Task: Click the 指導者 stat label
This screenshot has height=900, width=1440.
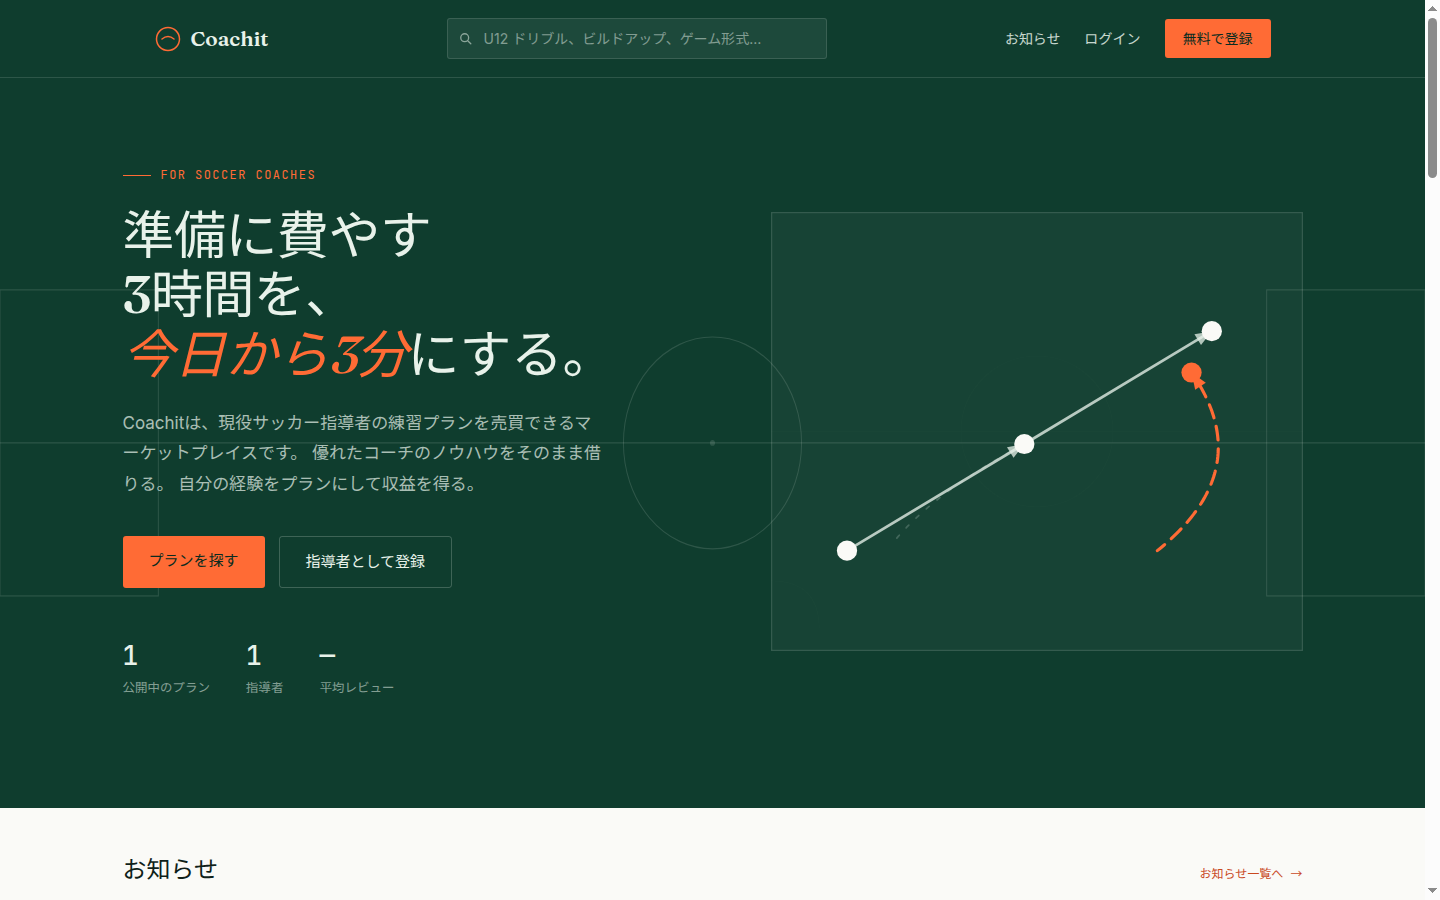Action: [x=265, y=688]
